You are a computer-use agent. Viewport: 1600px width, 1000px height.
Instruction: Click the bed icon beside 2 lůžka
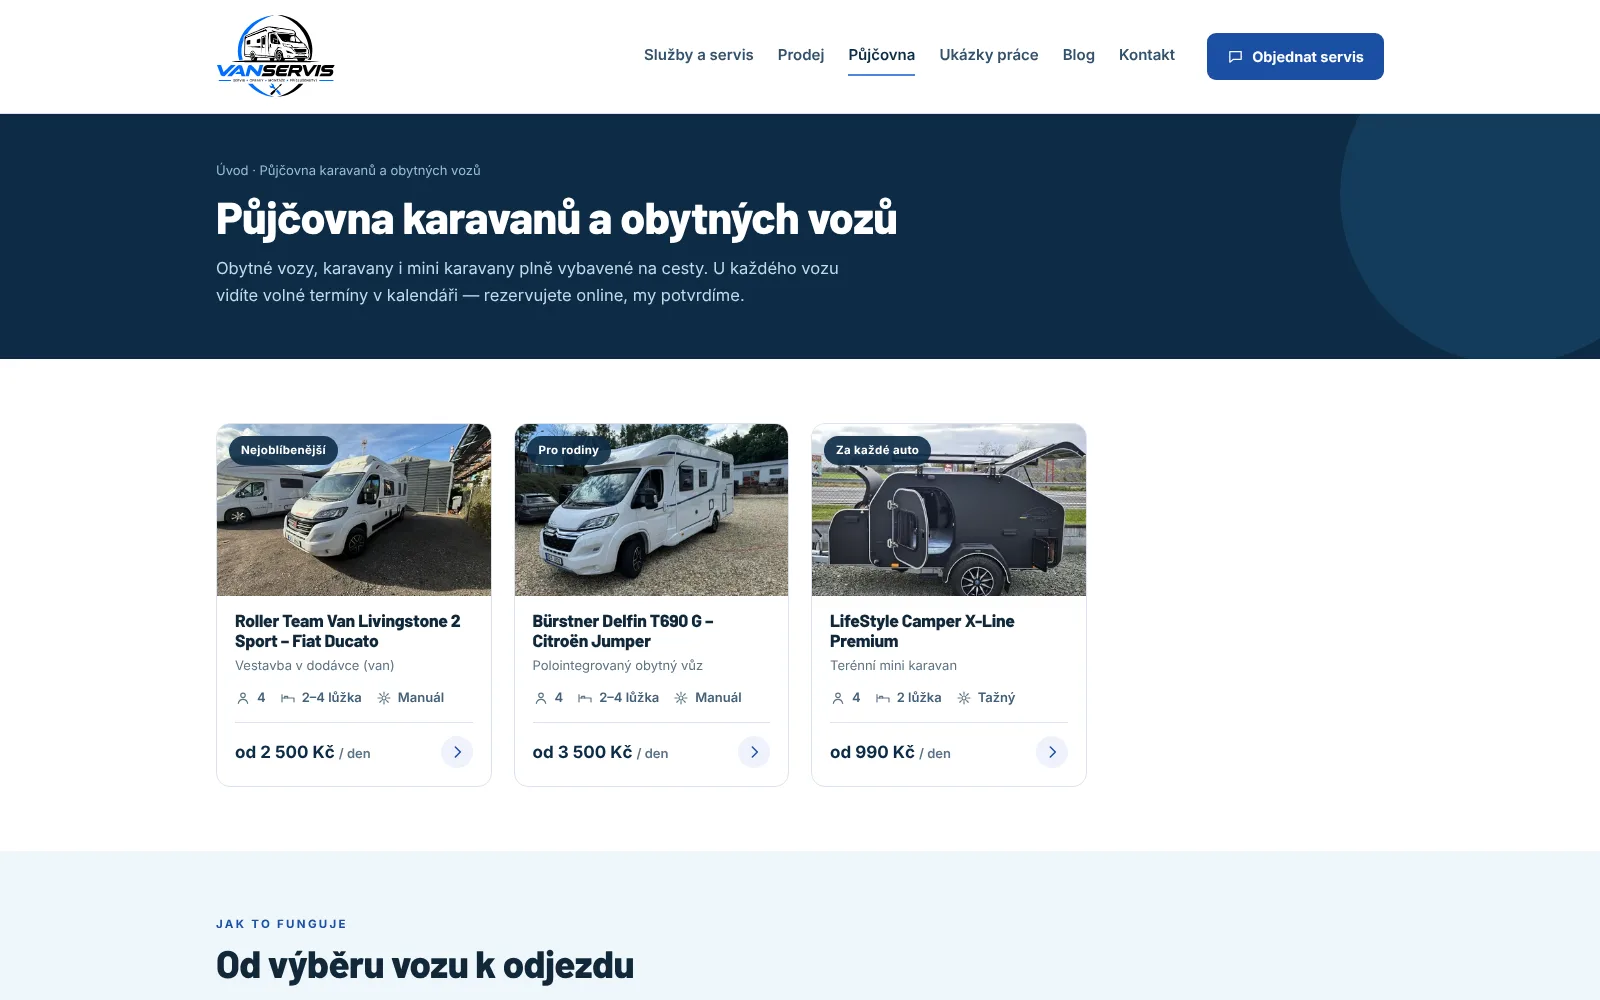point(883,698)
